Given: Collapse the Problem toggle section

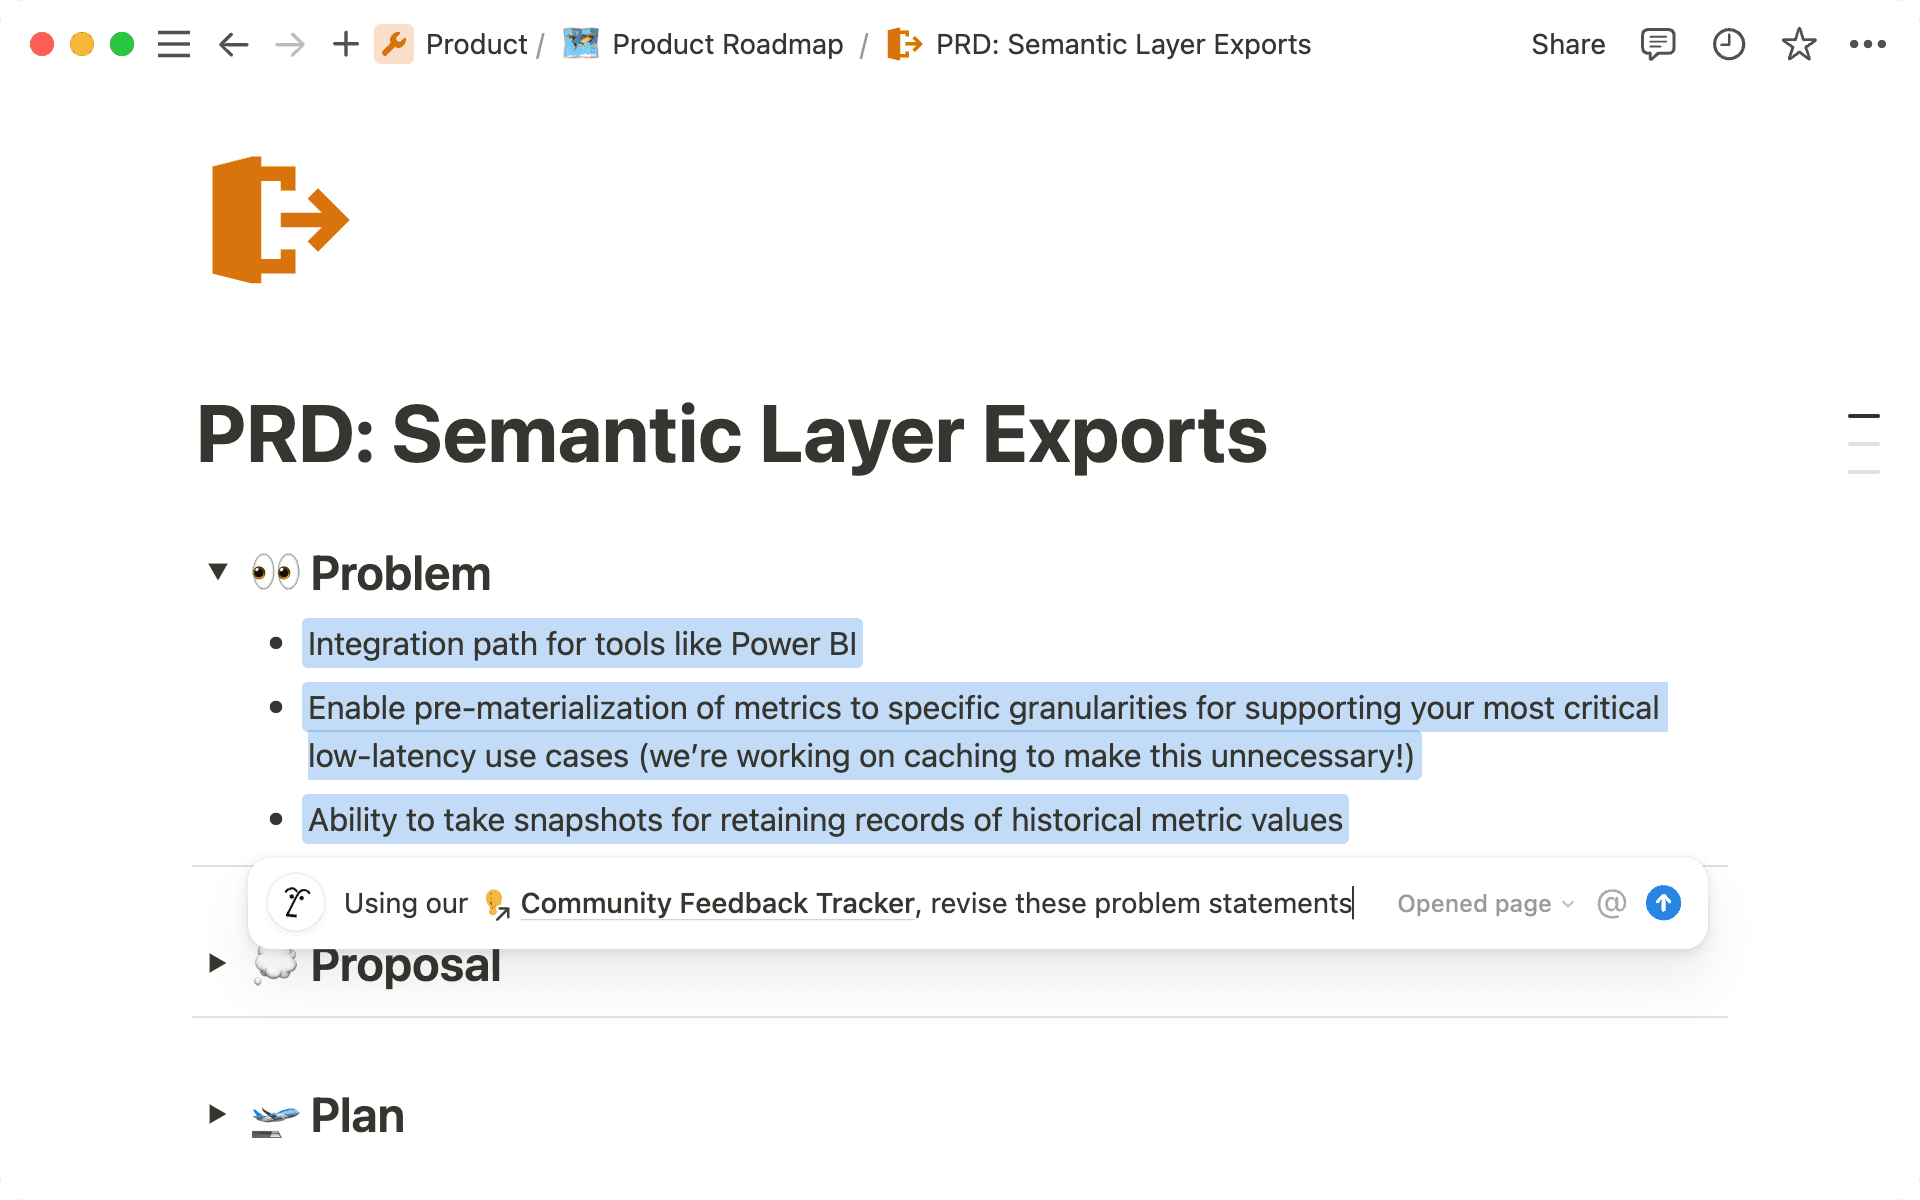Looking at the screenshot, I should coord(218,572).
